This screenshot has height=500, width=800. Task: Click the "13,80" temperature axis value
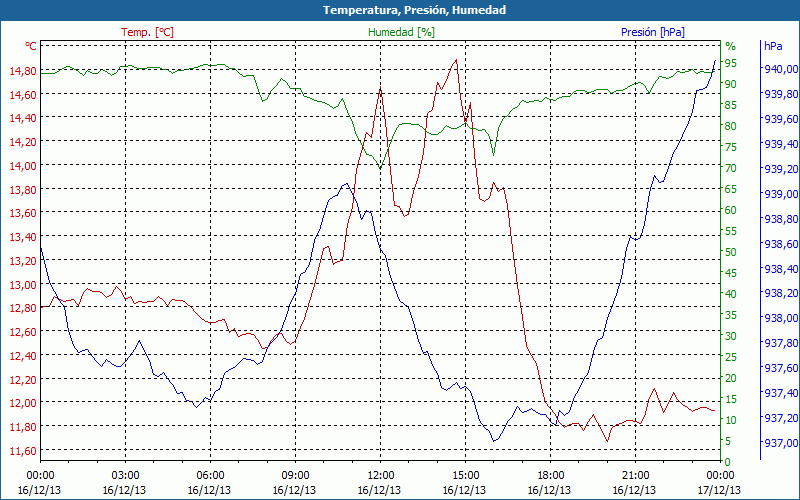pos(23,189)
